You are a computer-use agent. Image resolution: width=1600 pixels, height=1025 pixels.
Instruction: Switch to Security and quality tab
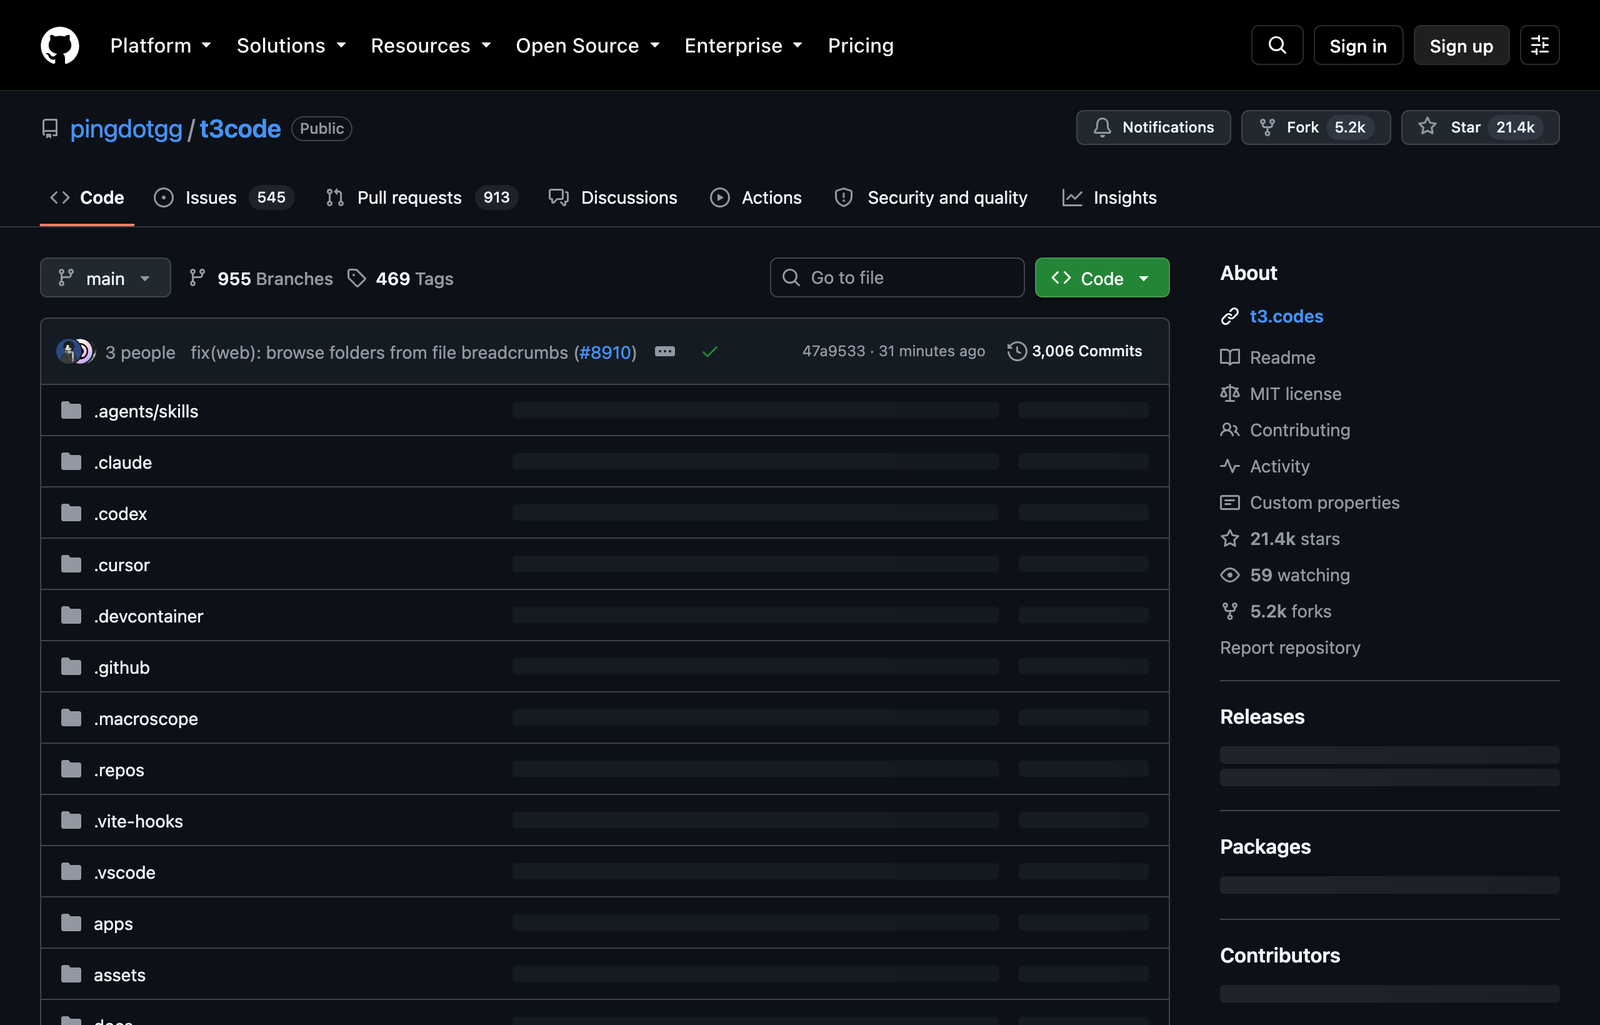(x=931, y=198)
